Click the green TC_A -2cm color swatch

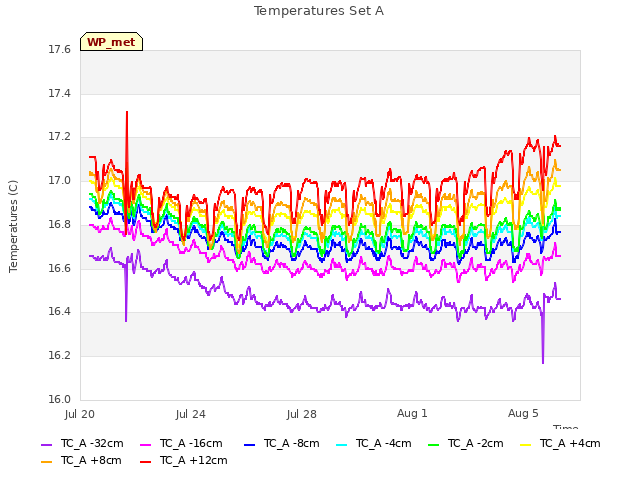point(433,445)
